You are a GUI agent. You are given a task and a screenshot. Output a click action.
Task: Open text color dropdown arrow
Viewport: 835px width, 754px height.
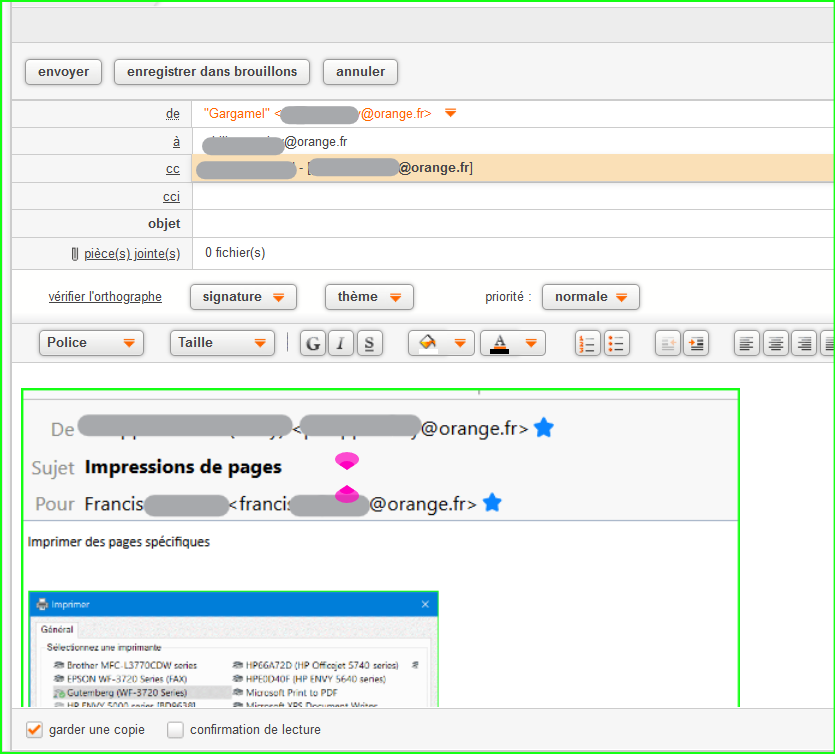point(531,343)
